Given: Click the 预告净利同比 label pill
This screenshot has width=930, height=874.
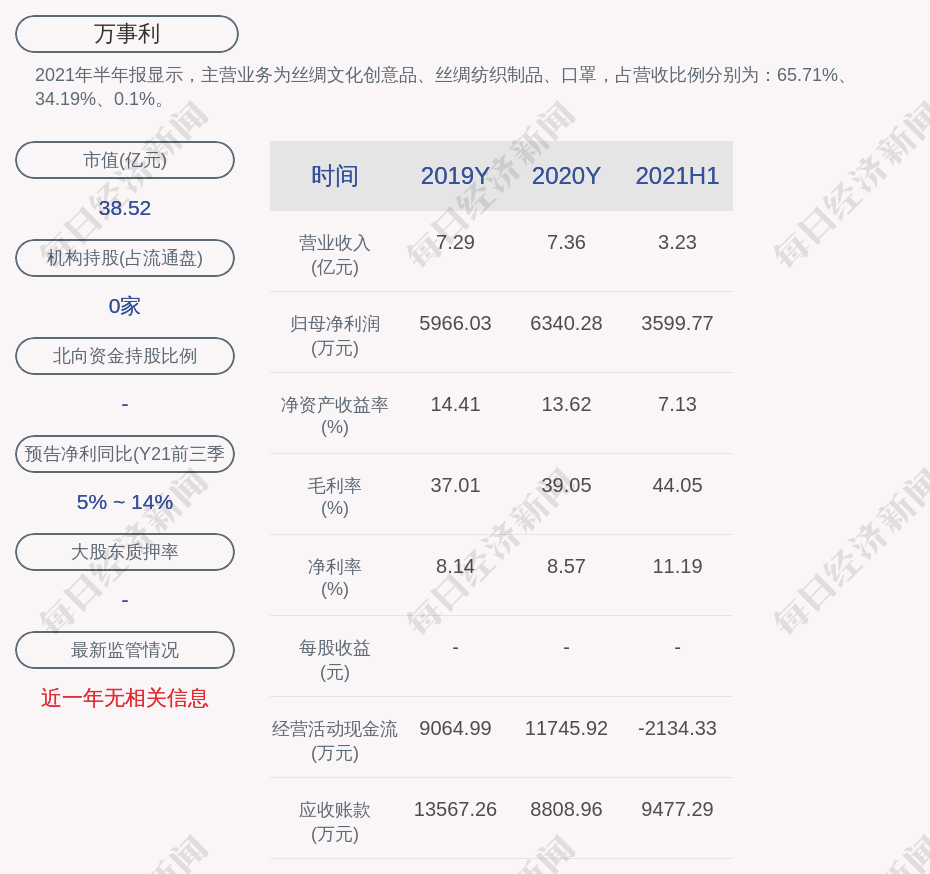Looking at the screenshot, I should click(125, 454).
